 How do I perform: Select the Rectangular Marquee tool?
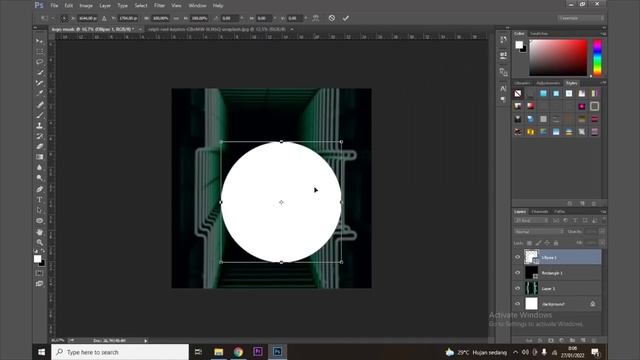[39, 51]
